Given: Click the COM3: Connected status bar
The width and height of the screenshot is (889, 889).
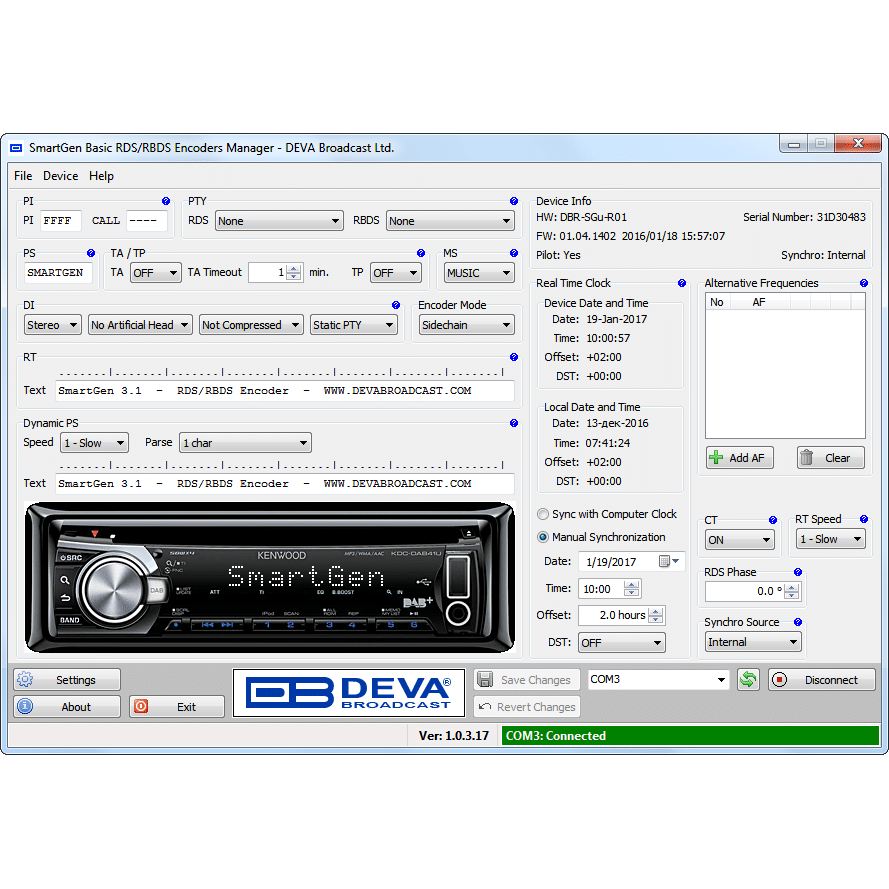Looking at the screenshot, I should [x=690, y=735].
